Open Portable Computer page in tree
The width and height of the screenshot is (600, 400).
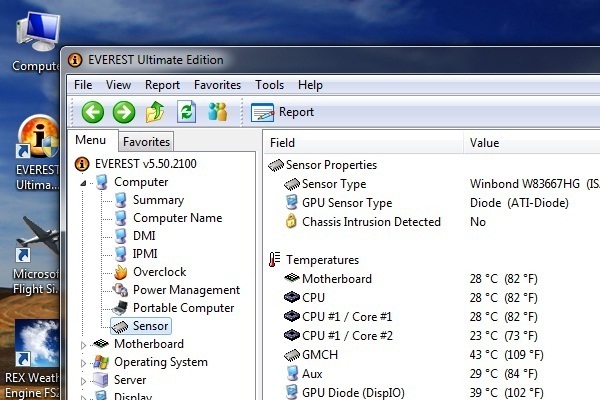(174, 308)
